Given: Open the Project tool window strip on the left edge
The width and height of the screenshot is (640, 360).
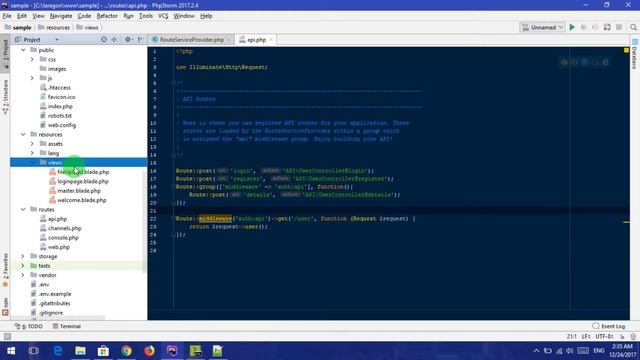Looking at the screenshot, I should [x=5, y=54].
